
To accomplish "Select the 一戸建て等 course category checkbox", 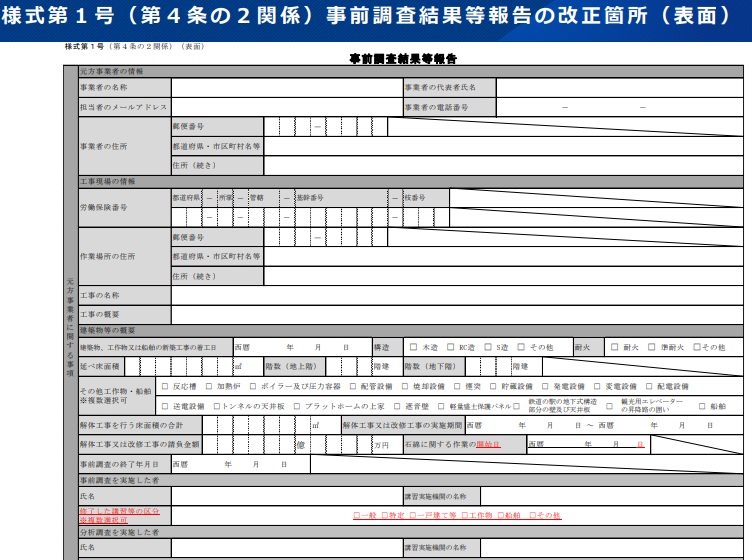I will click(412, 515).
